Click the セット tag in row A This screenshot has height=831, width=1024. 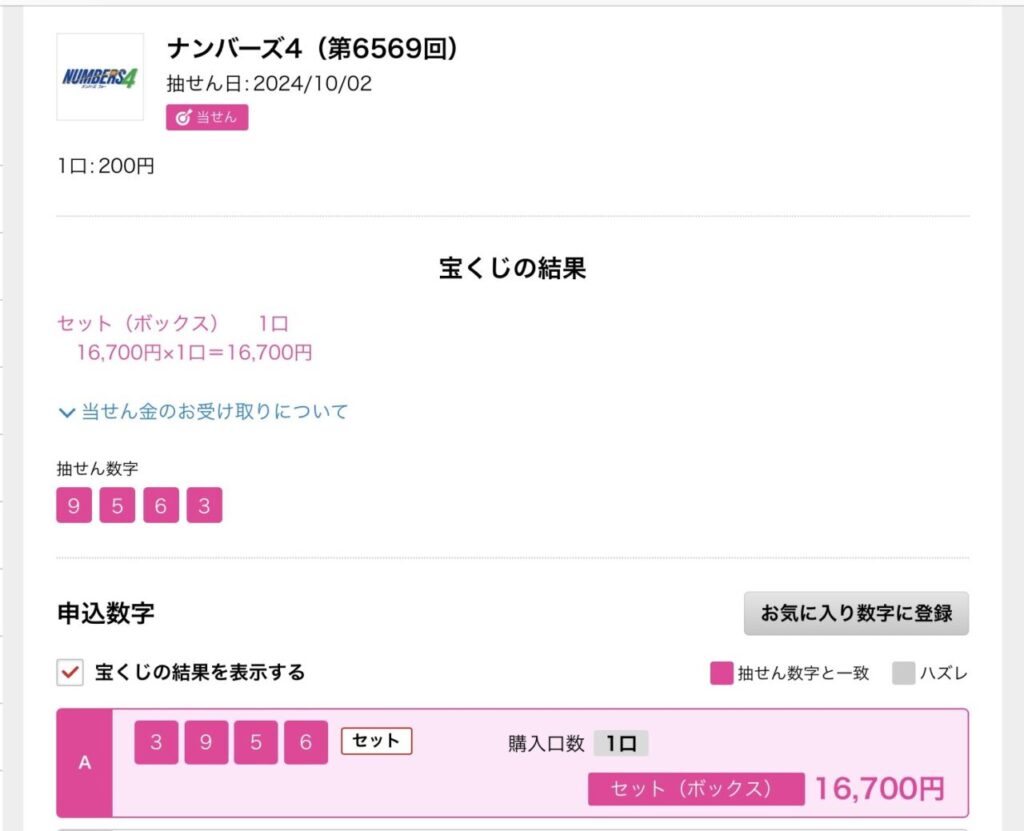tap(376, 741)
